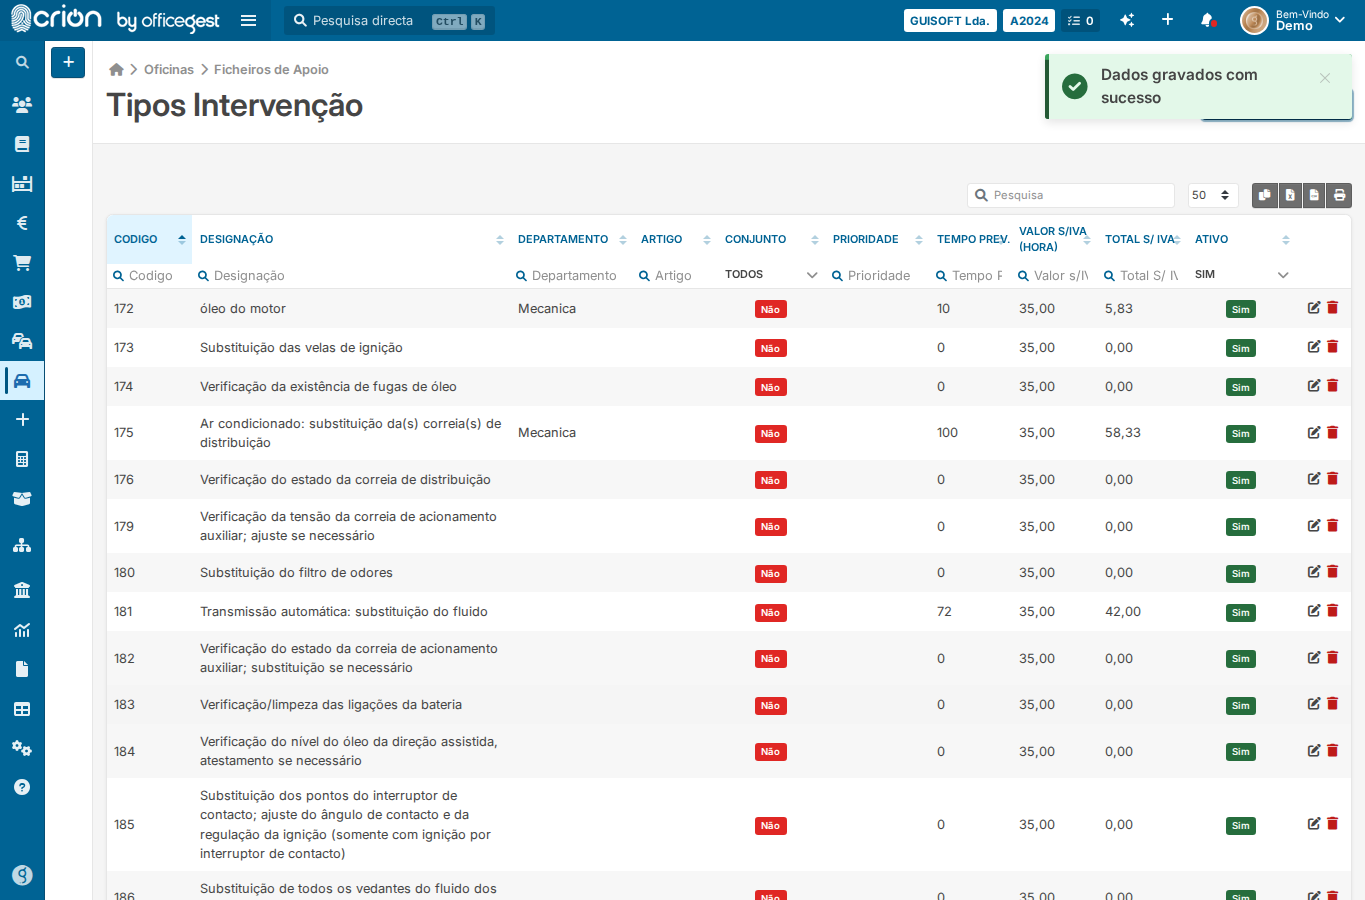Open the Conjunto TODOS filter dropdown
The height and width of the screenshot is (900, 1365).
pyautogui.click(x=771, y=274)
